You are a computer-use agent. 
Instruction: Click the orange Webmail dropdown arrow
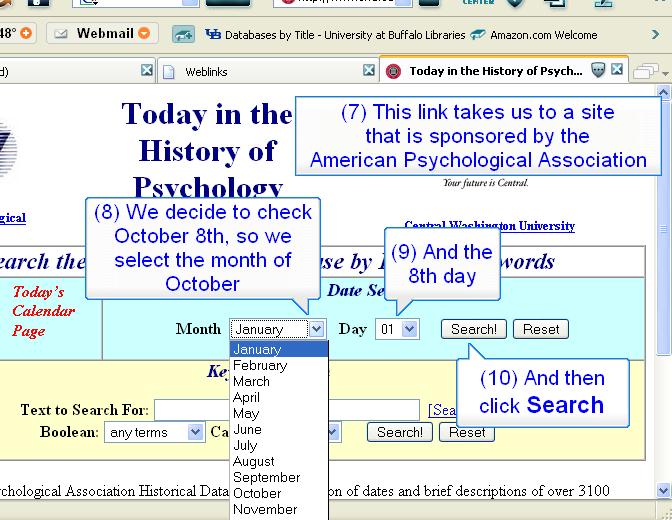[x=144, y=33]
